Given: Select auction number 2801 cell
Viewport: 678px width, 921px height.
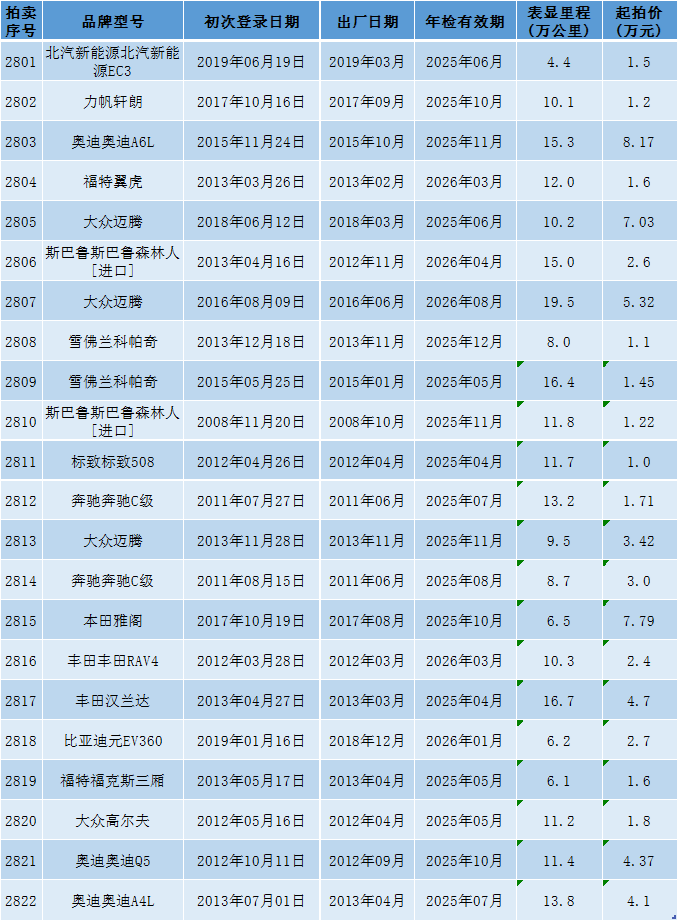Looking at the screenshot, I should click(21, 62).
